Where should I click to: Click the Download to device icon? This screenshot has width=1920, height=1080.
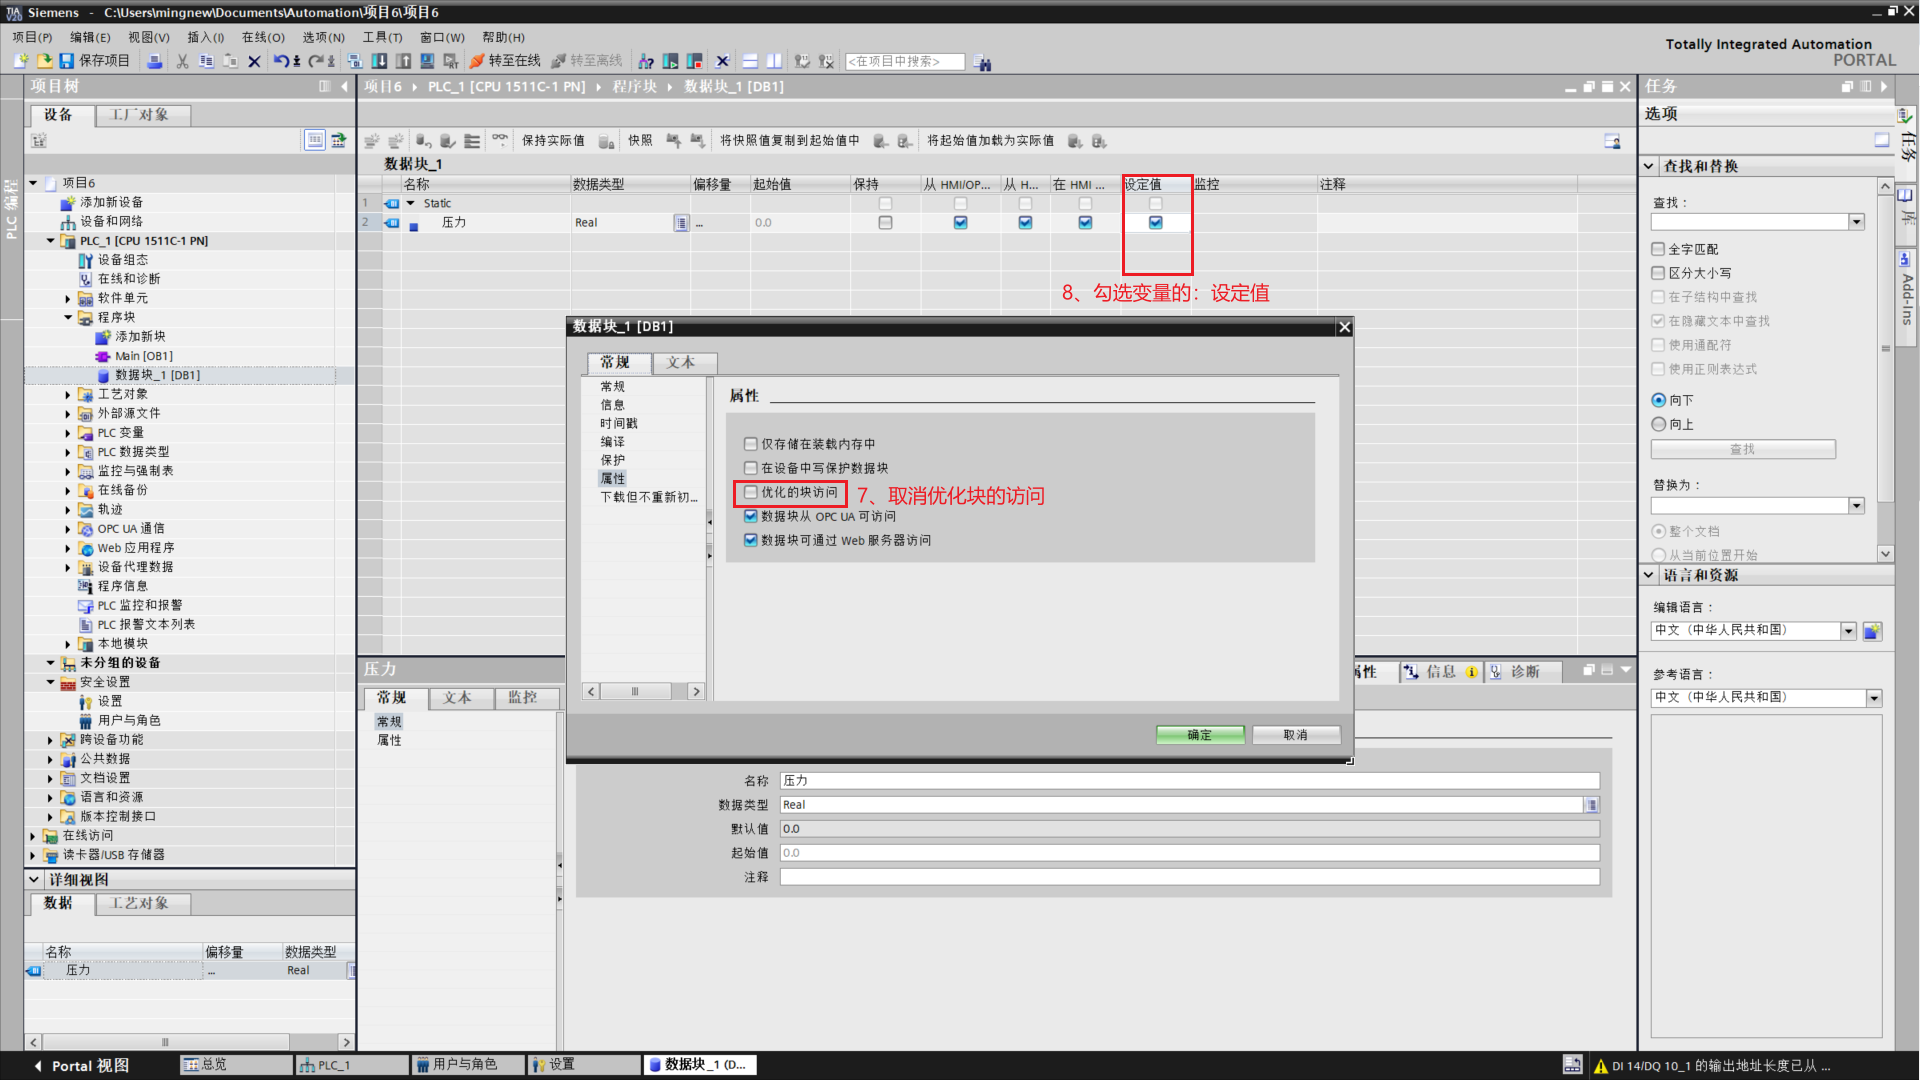379,61
